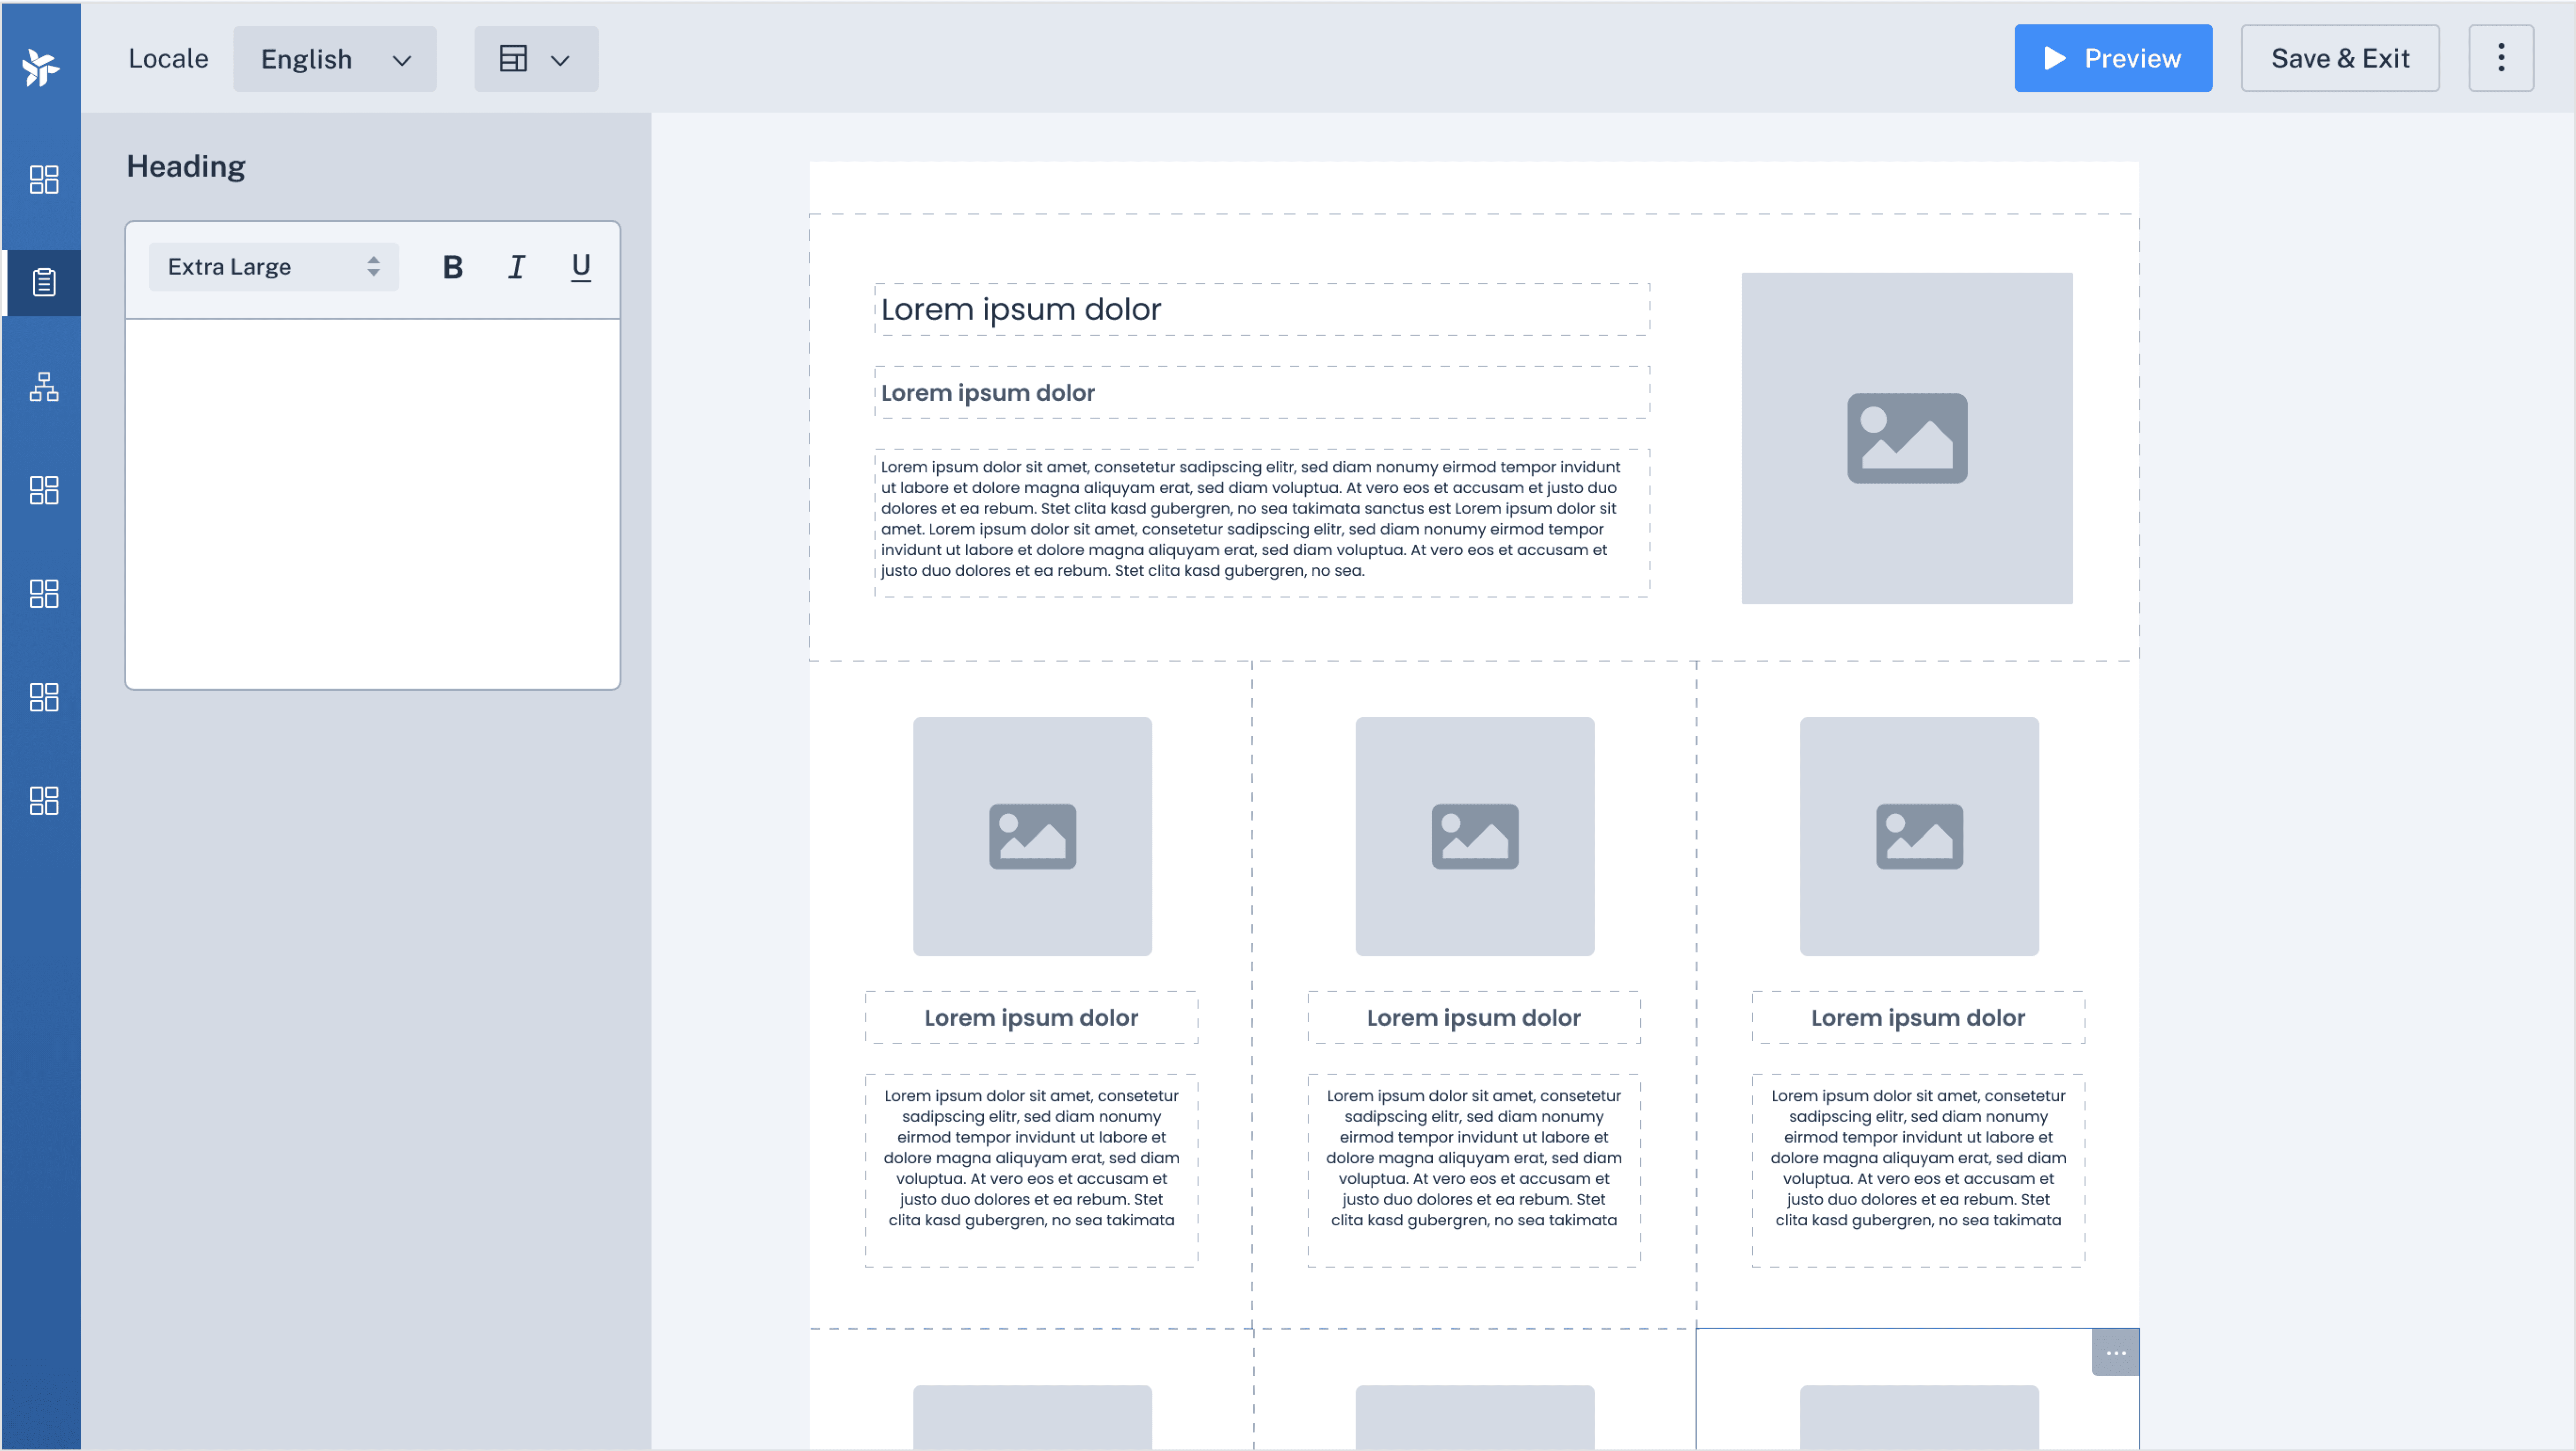Select the large 'Lorem ipsum dolor' heading block
Image resolution: width=2576 pixels, height=1451 pixels.
tap(1261, 309)
